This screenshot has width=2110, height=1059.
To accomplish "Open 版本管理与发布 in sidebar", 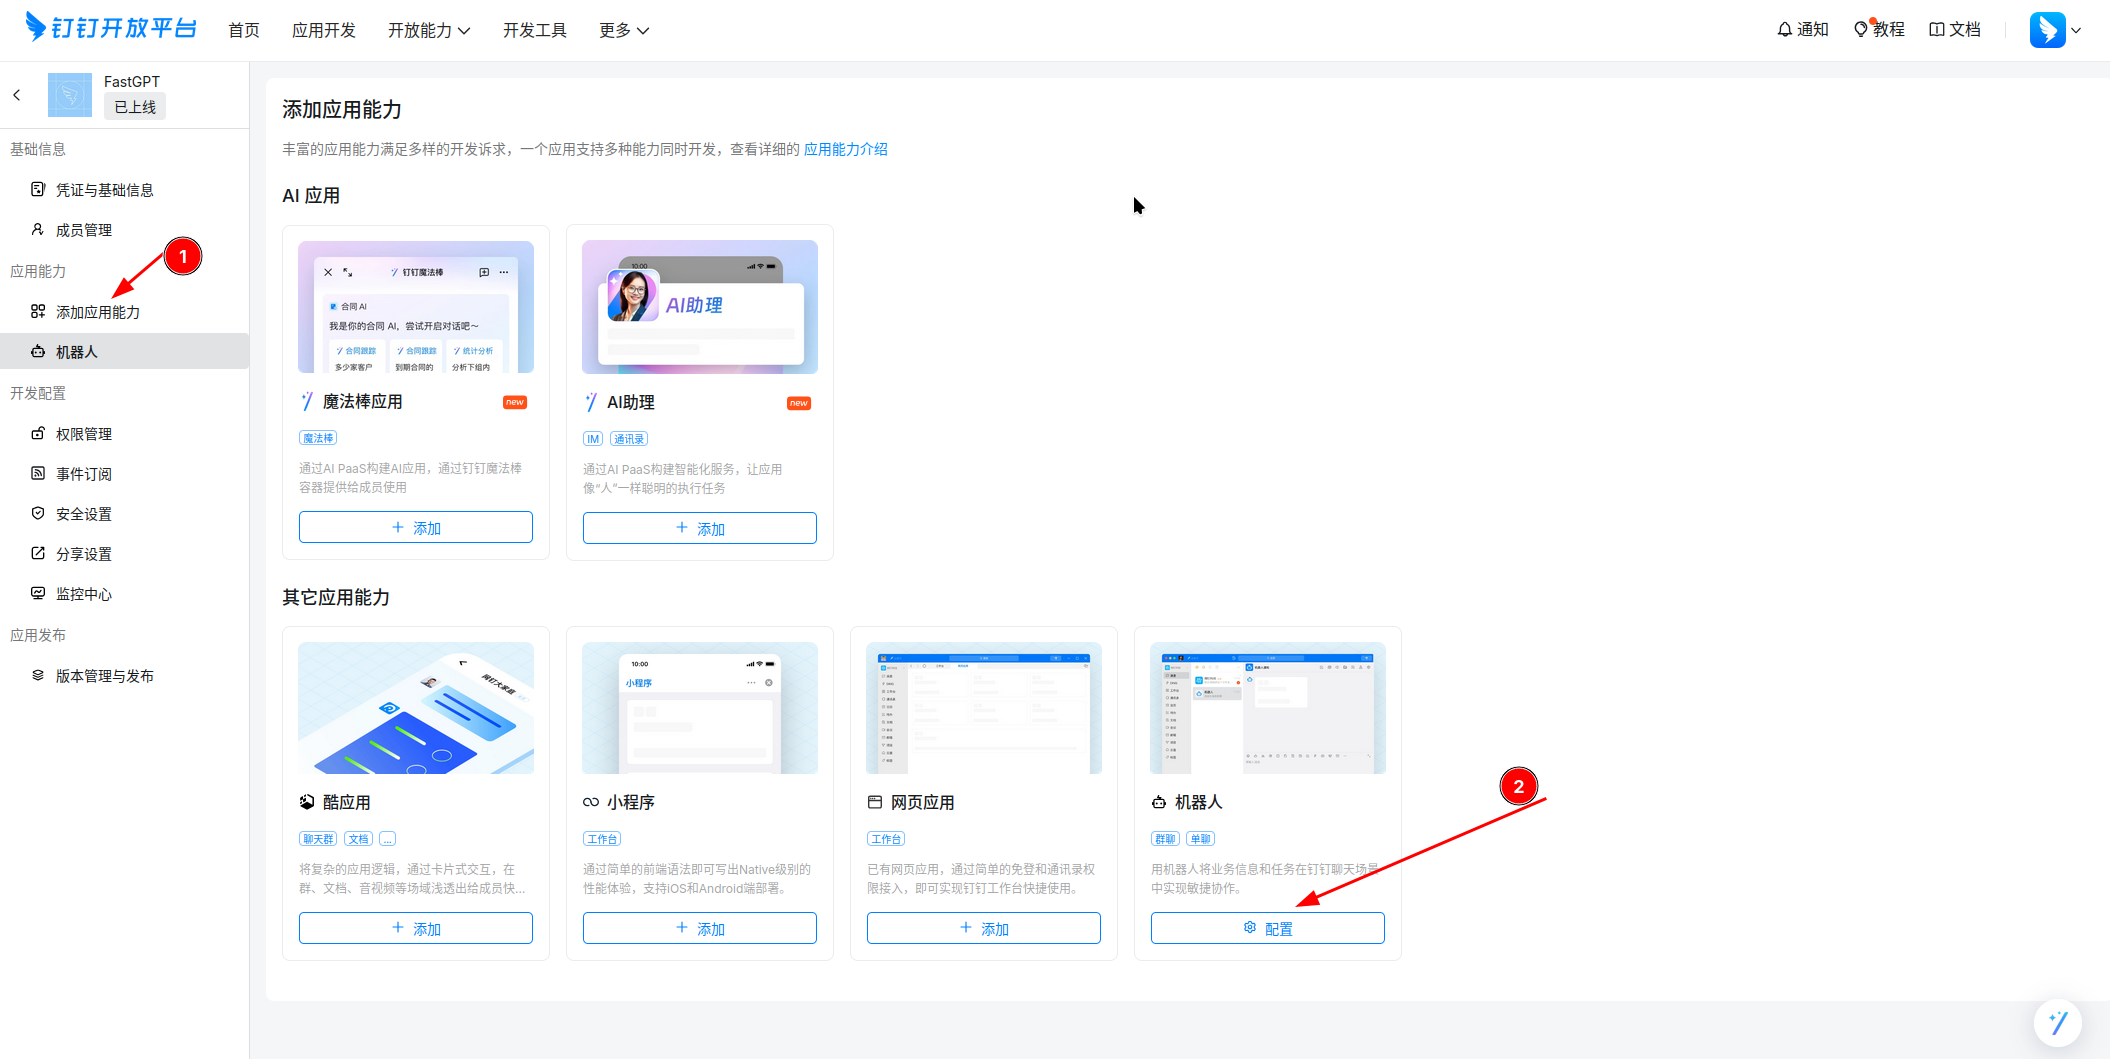I will [x=105, y=676].
